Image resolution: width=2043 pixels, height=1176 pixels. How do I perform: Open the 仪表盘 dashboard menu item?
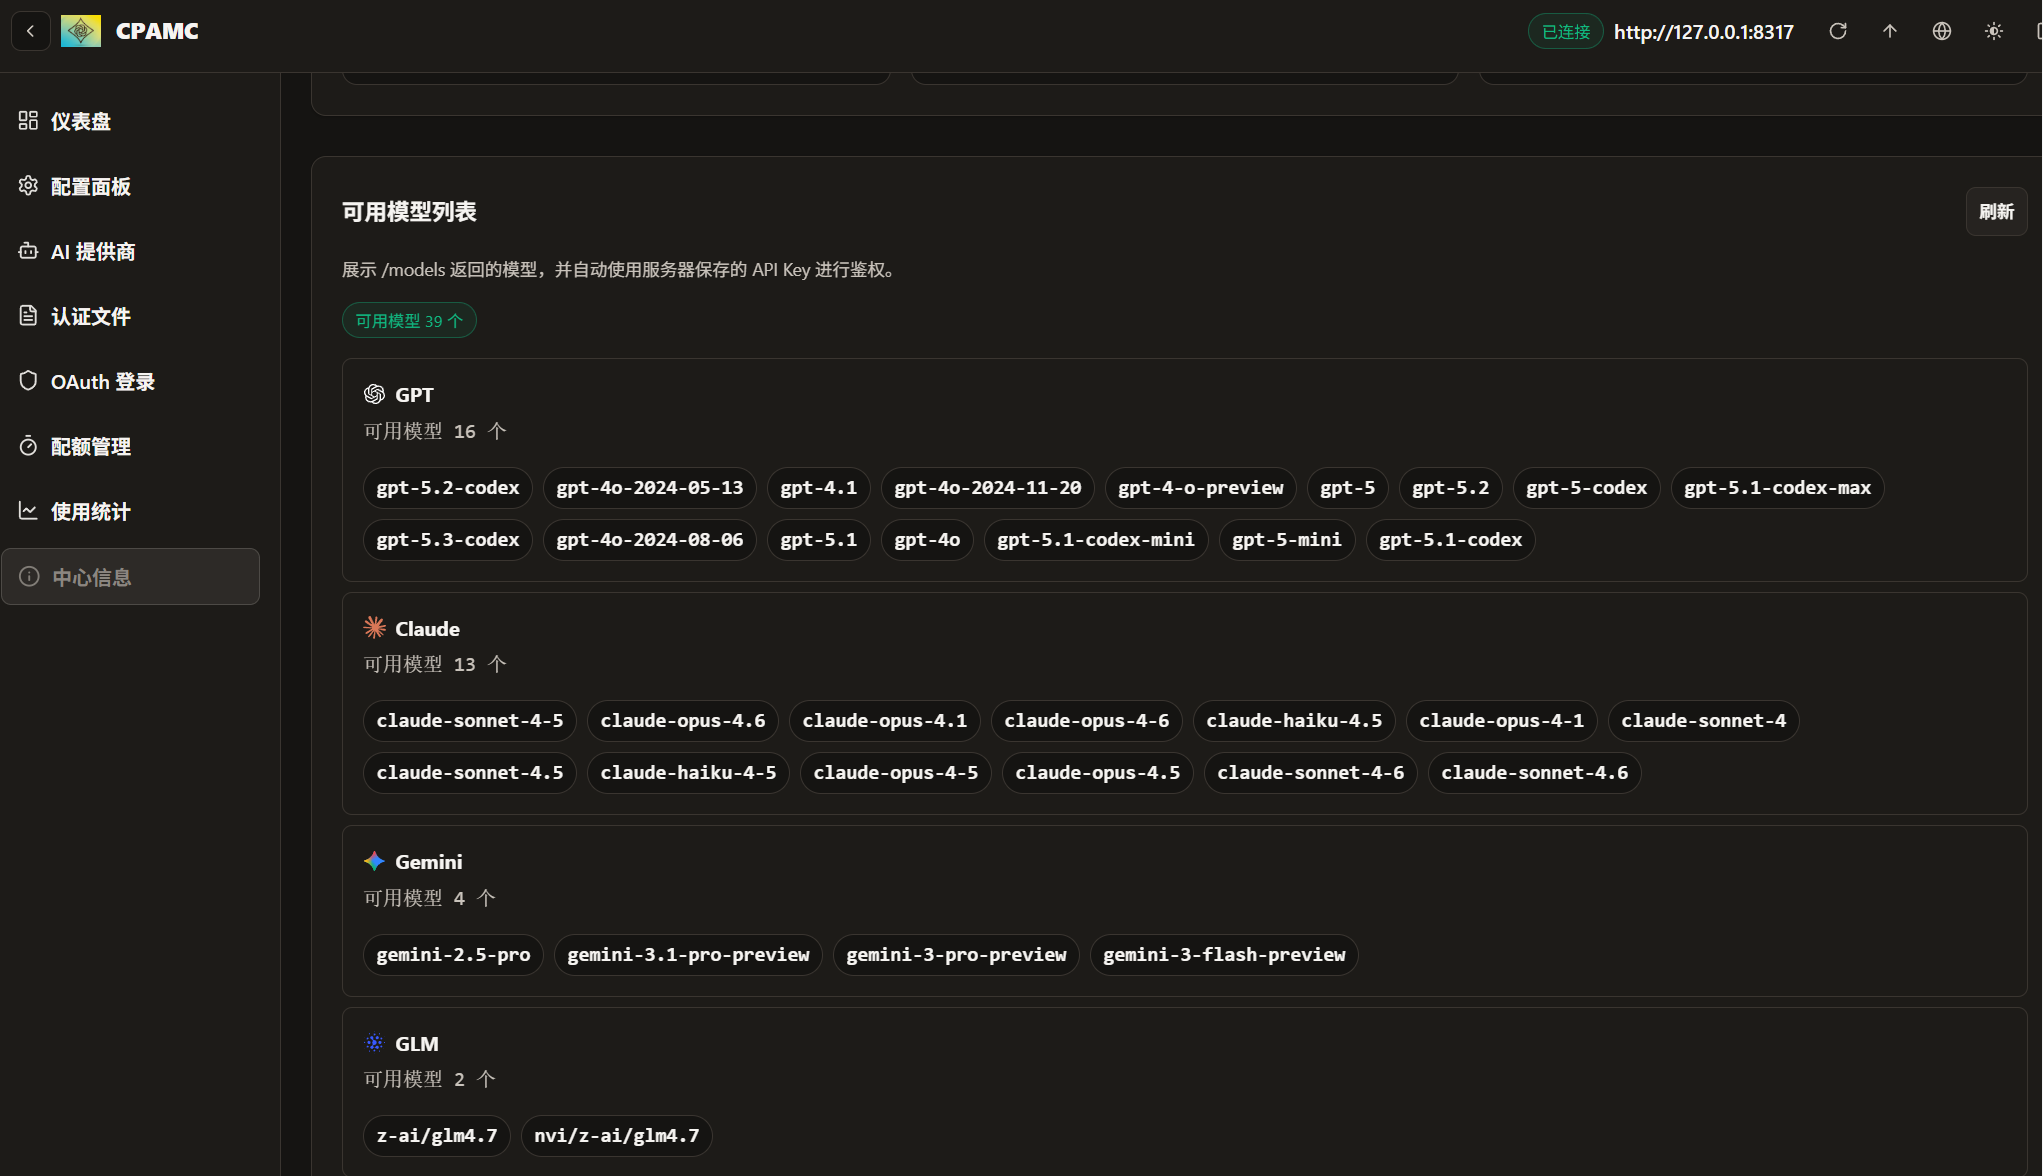[x=80, y=121]
